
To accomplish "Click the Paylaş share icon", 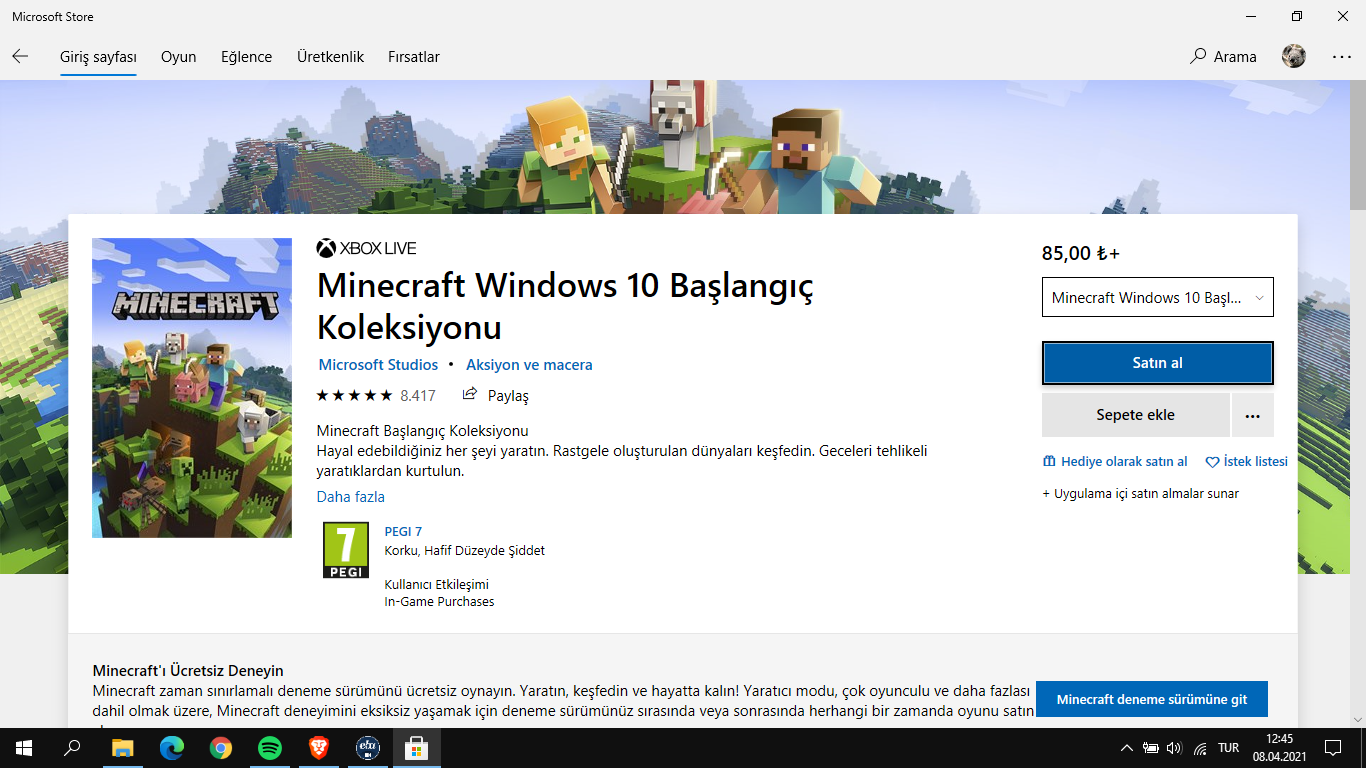I will coord(470,395).
